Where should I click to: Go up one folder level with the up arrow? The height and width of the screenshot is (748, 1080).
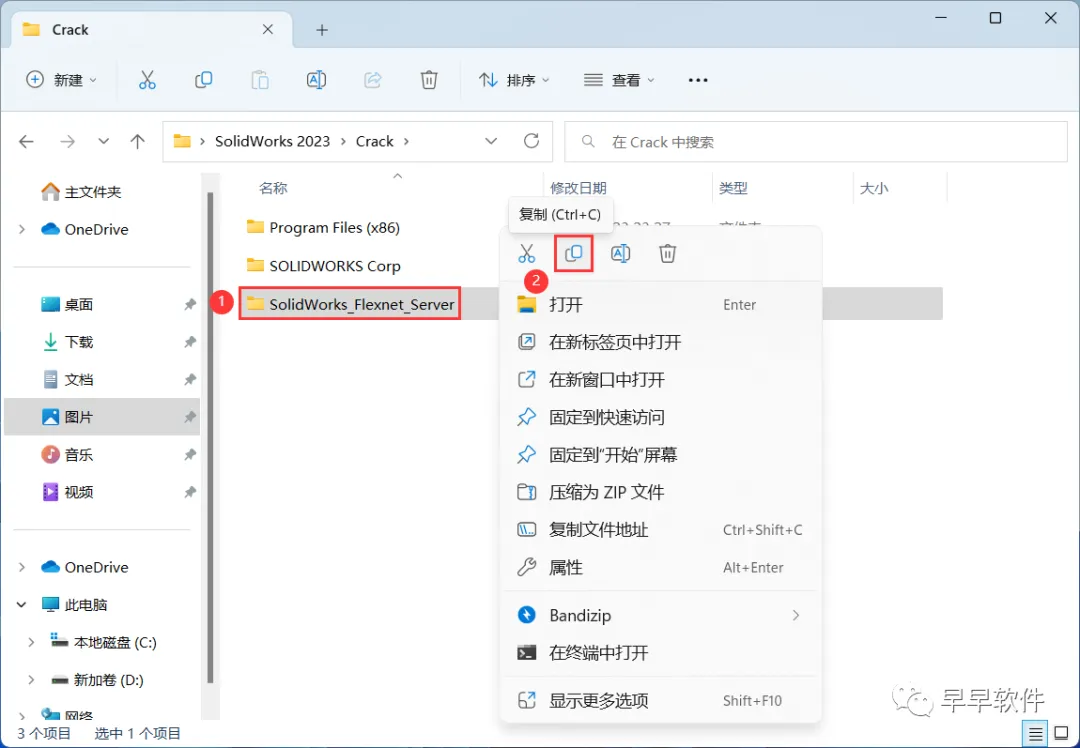138,141
